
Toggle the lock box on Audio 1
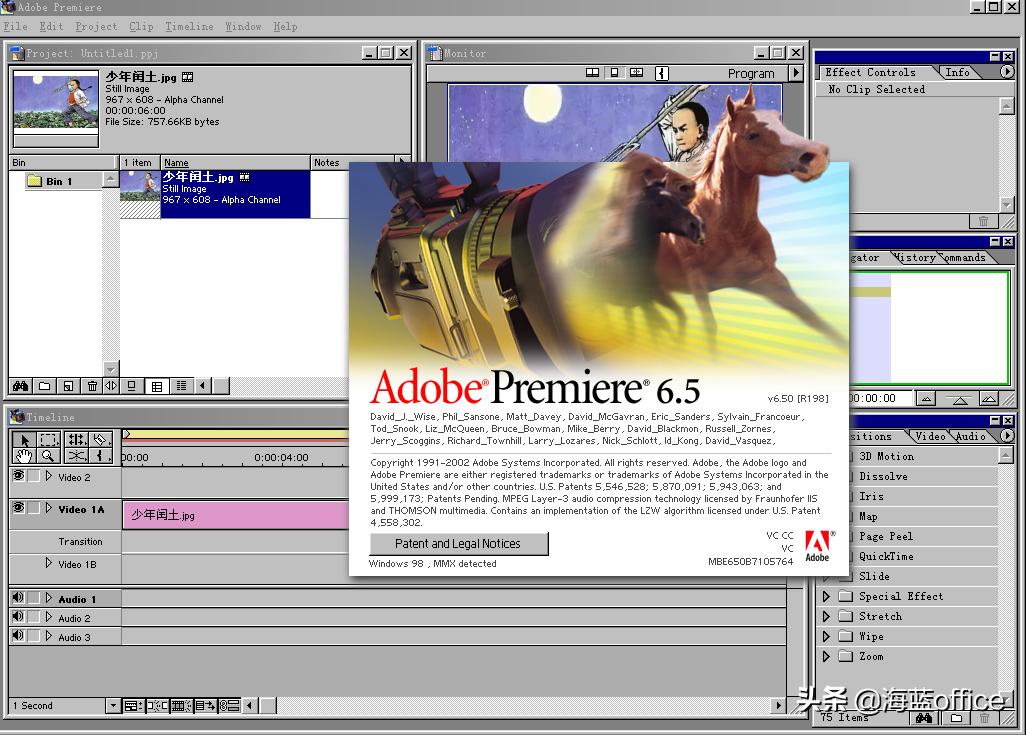tap(34, 598)
